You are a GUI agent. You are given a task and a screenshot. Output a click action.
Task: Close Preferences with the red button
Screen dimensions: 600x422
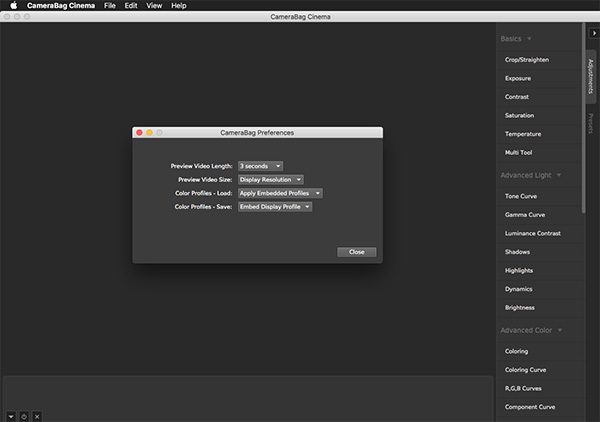click(139, 132)
